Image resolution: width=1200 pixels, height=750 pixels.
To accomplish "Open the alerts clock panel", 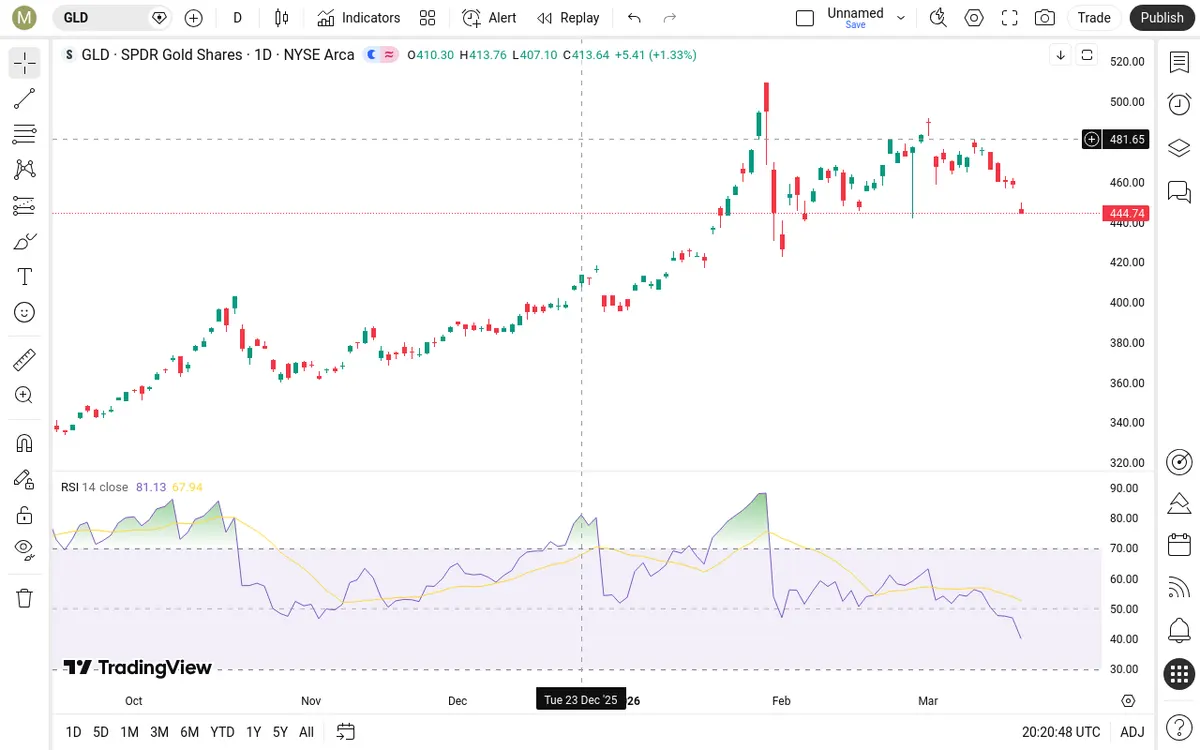I will click(x=1179, y=104).
